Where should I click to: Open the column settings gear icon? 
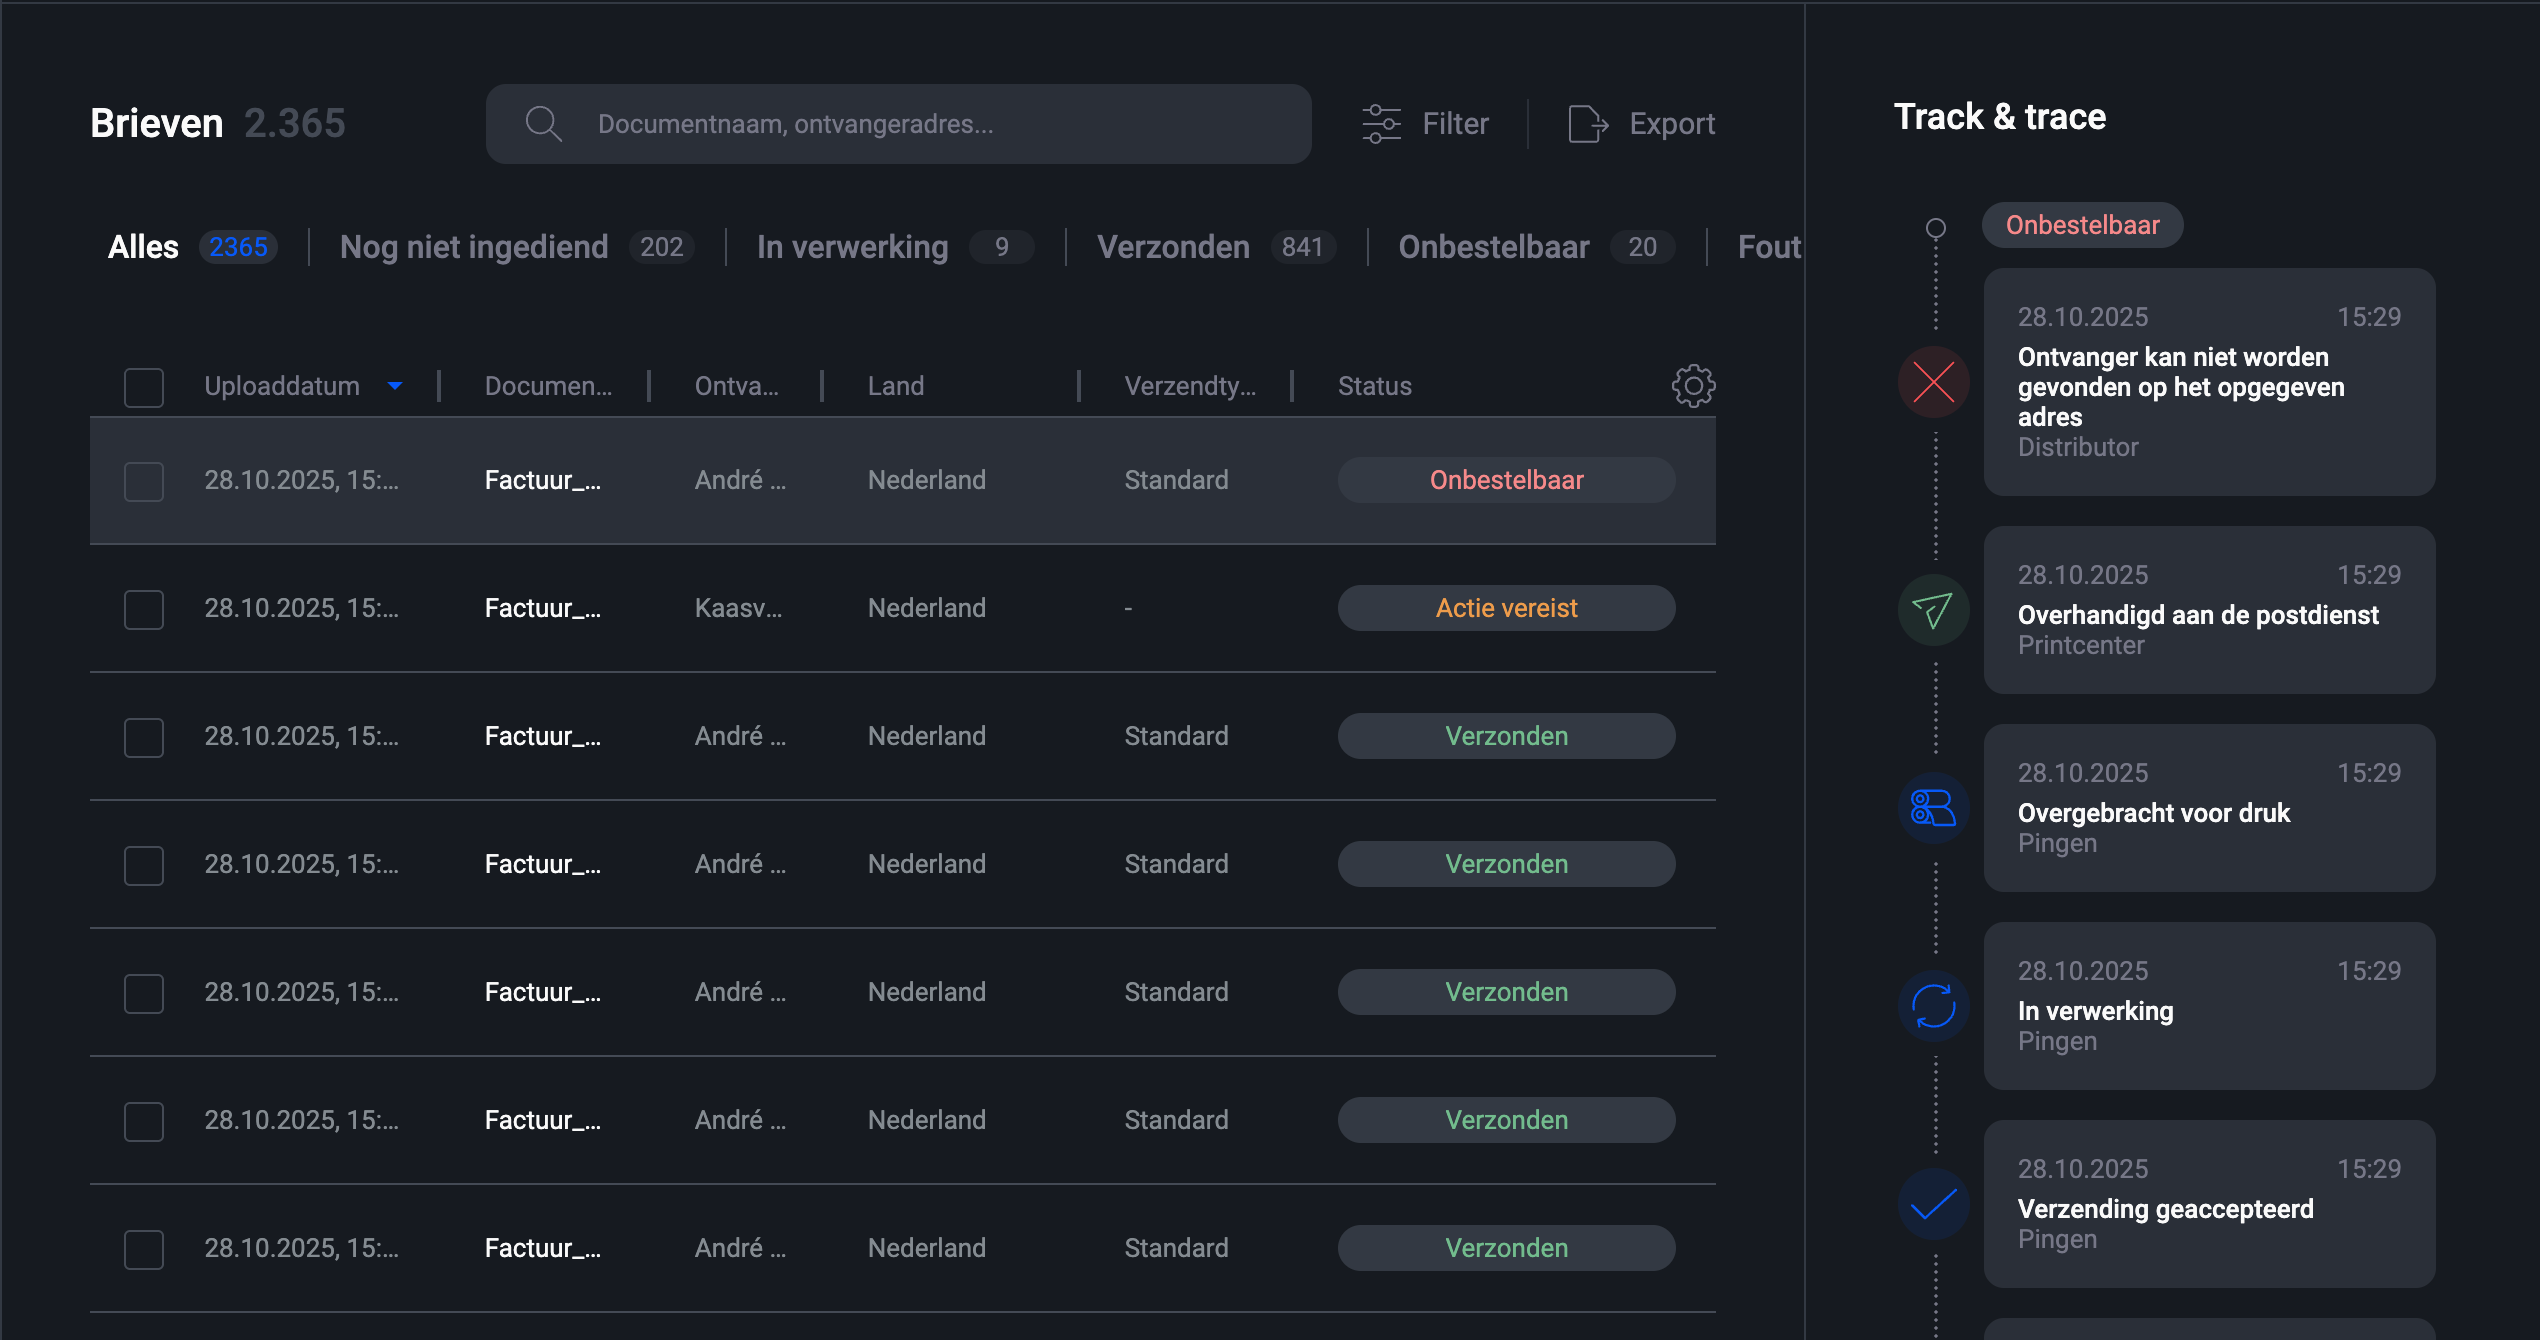tap(1692, 386)
